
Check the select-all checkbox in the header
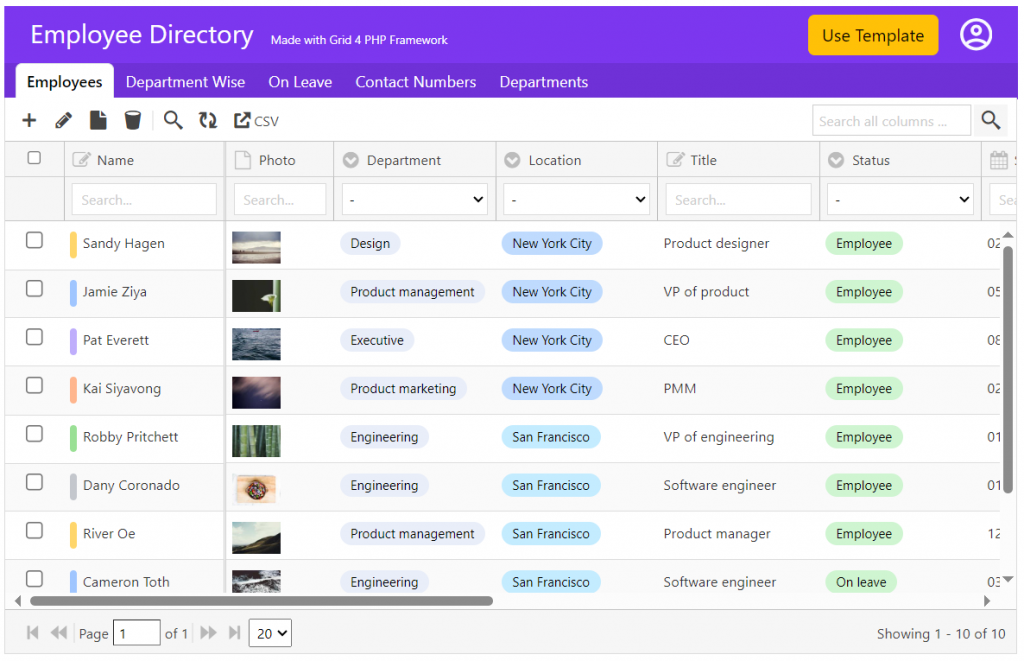tap(34, 158)
